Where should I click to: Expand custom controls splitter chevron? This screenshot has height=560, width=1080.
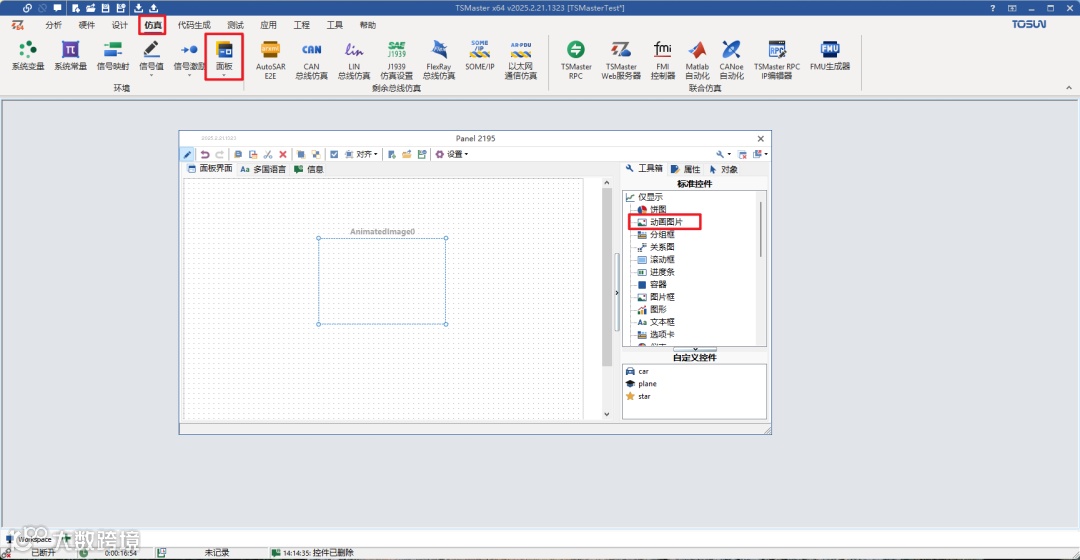694,349
